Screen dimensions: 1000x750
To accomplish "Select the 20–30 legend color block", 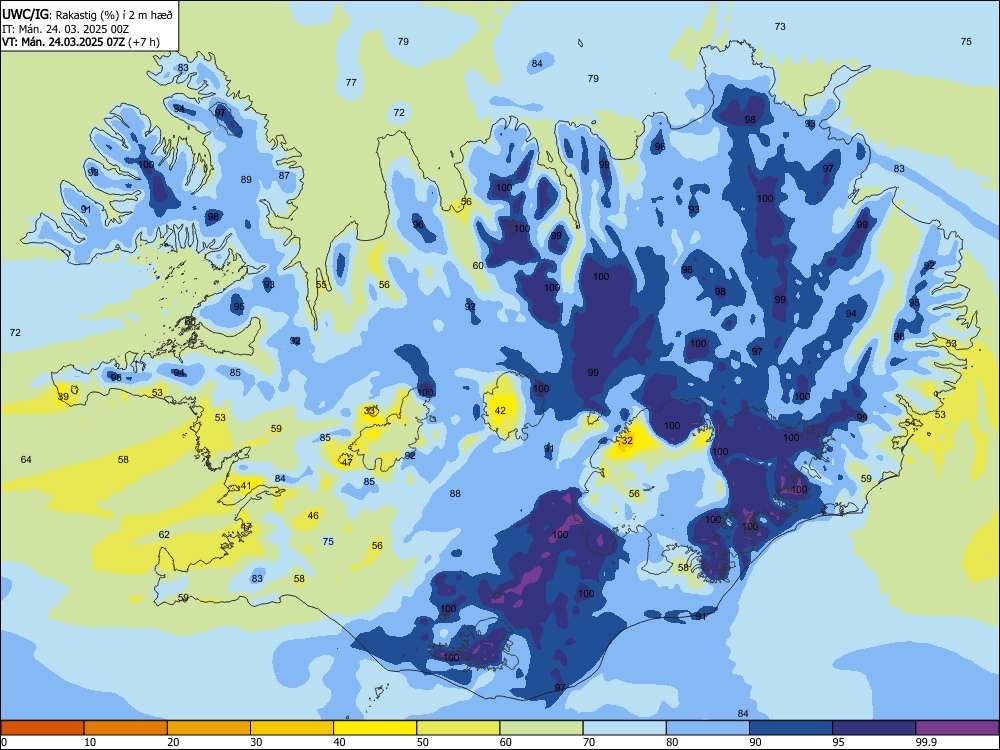I will pos(209,728).
